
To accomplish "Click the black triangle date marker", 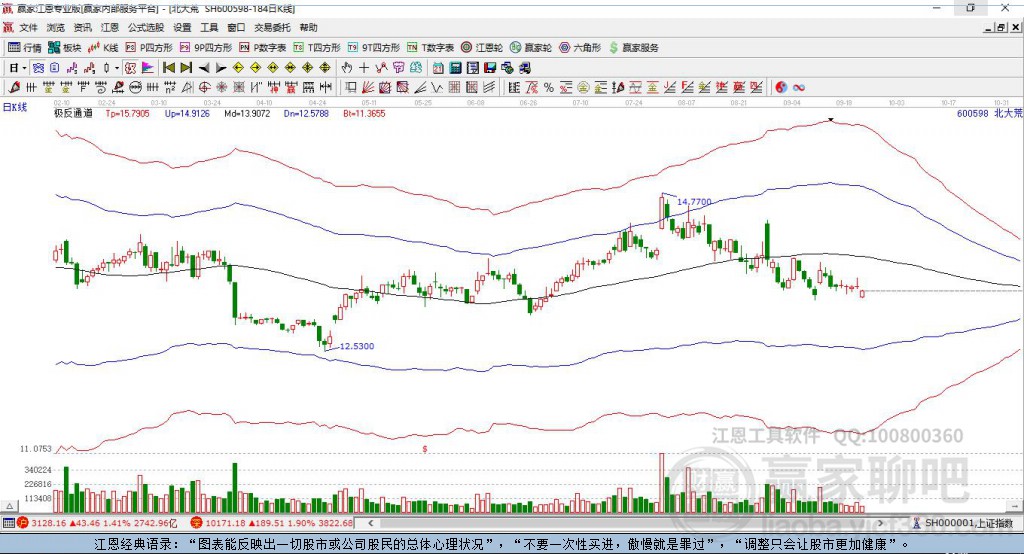I will [831, 120].
